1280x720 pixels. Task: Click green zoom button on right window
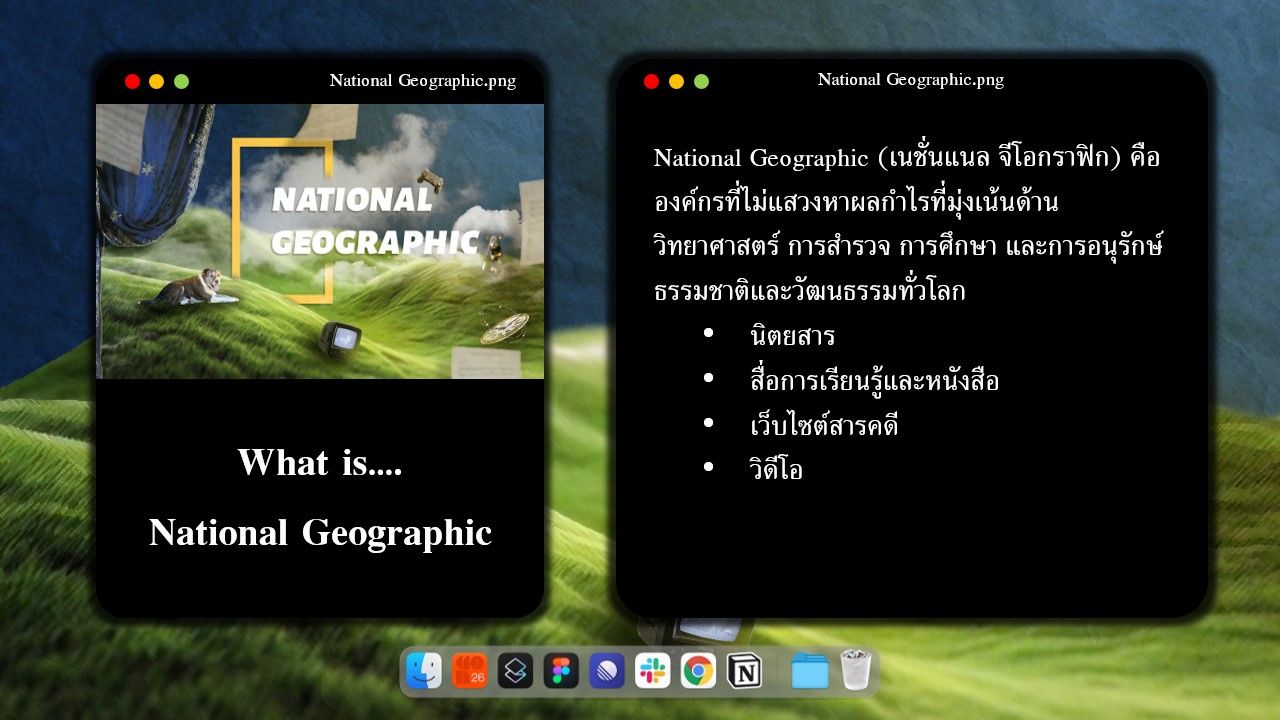[701, 81]
